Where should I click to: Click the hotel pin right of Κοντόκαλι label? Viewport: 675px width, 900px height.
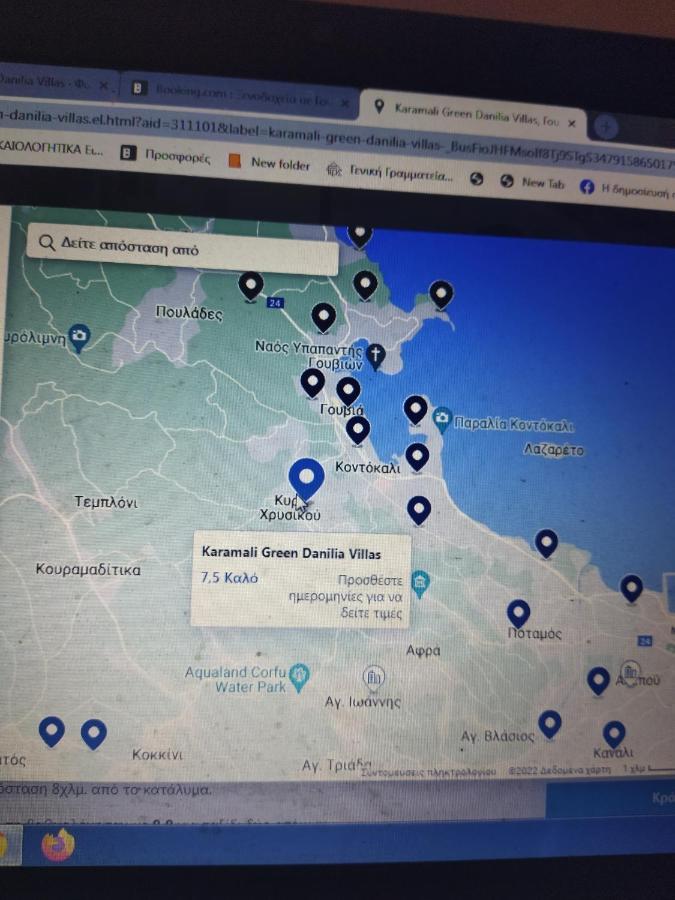[417, 457]
